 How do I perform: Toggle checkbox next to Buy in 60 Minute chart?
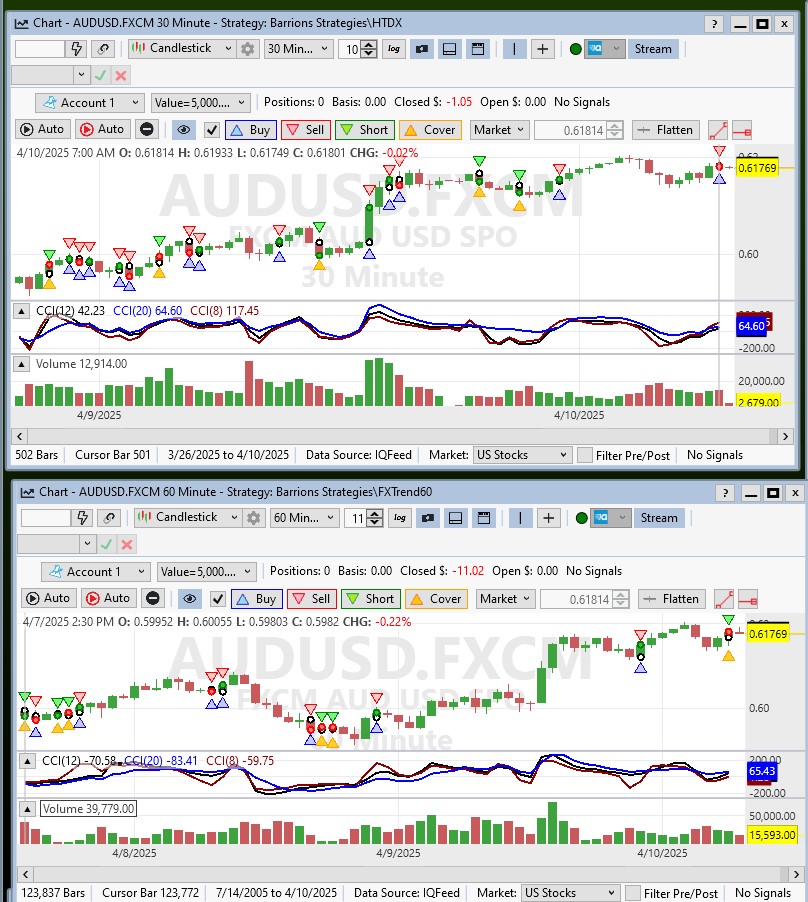tap(217, 599)
